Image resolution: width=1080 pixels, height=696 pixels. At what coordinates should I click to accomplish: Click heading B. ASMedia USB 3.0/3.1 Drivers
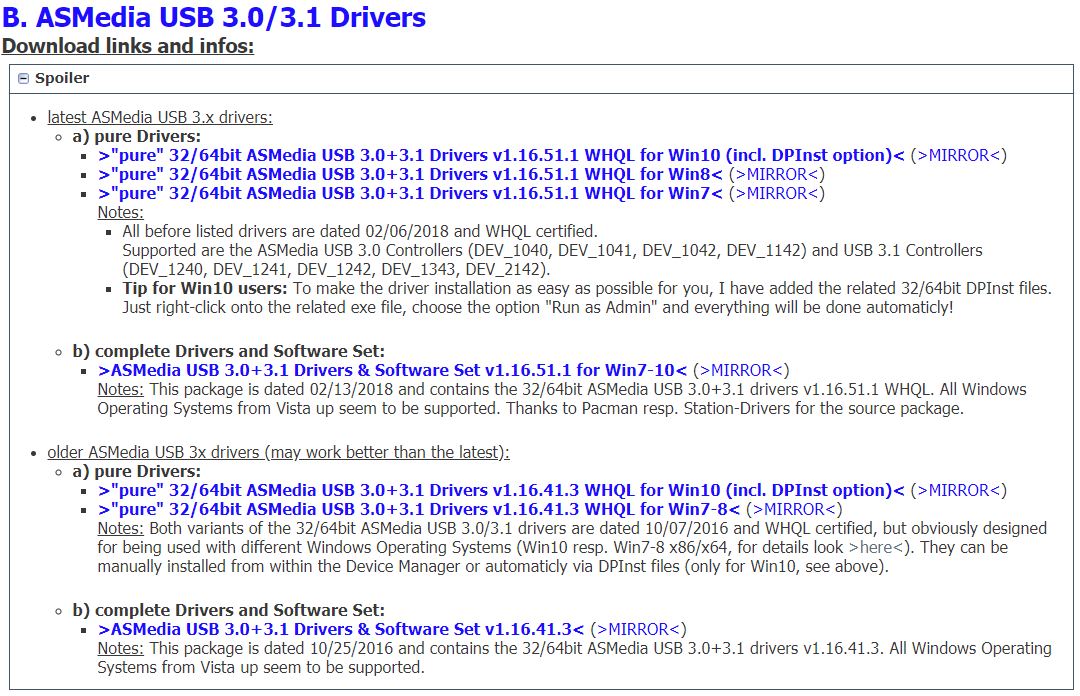point(214,17)
